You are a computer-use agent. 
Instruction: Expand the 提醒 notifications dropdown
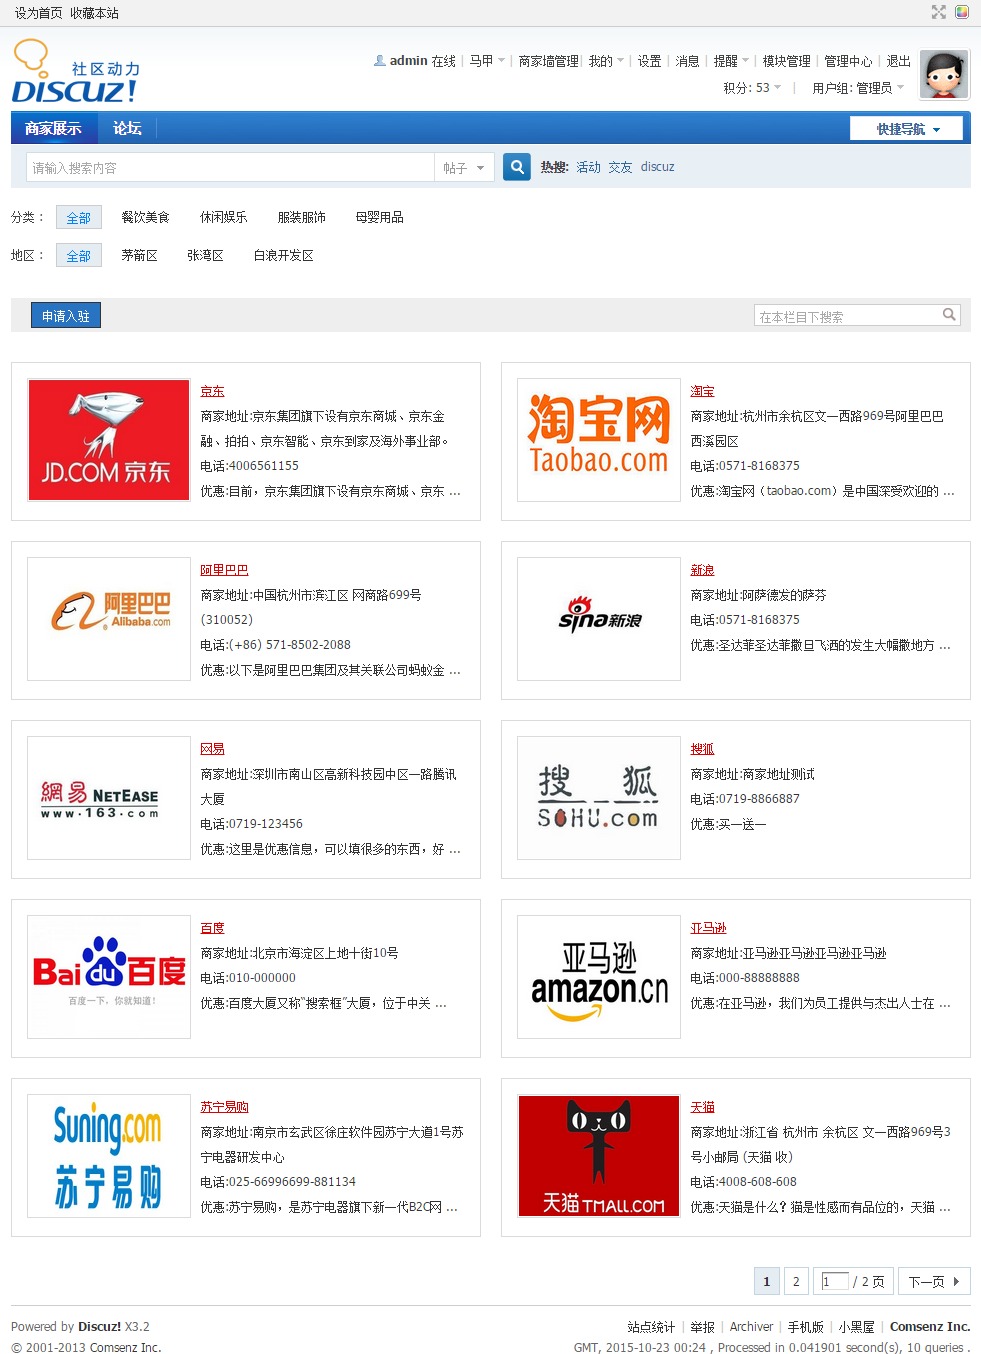[x=731, y=61]
